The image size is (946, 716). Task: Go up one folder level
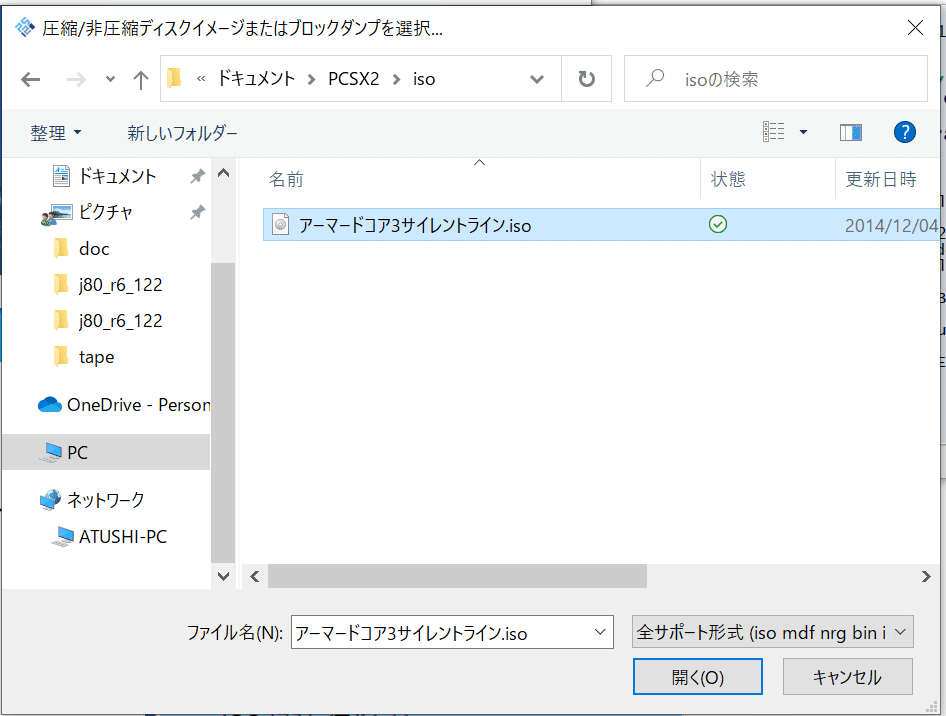tap(141, 79)
